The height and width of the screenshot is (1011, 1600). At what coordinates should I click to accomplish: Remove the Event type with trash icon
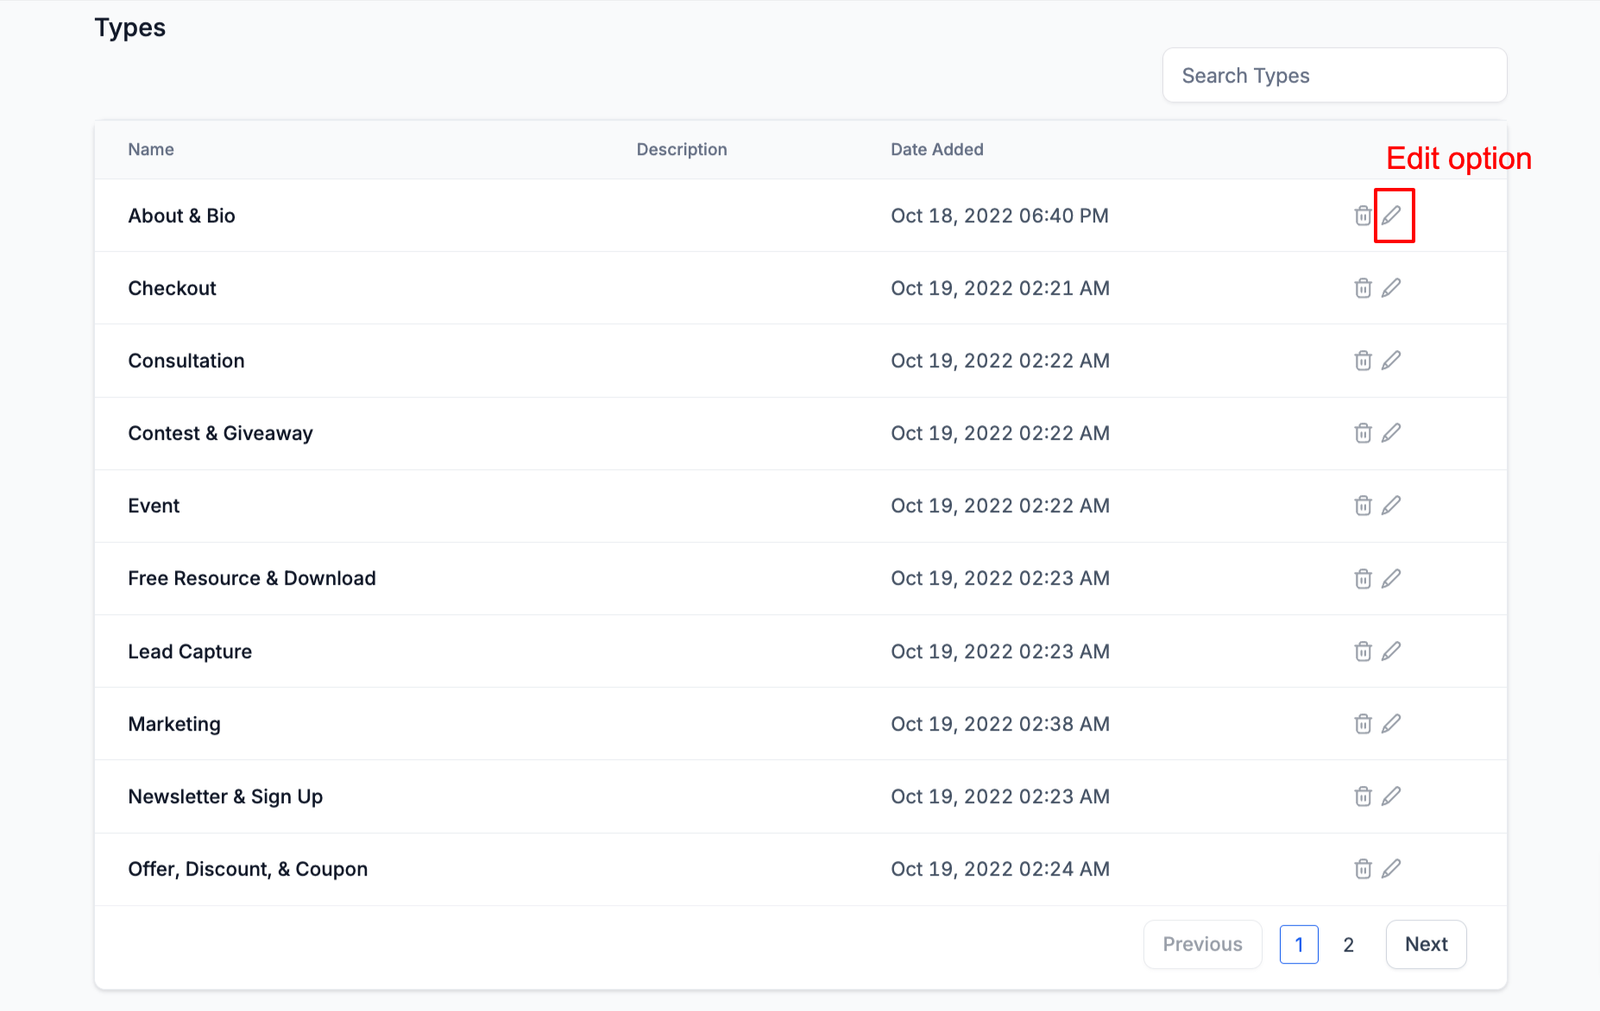coord(1362,506)
